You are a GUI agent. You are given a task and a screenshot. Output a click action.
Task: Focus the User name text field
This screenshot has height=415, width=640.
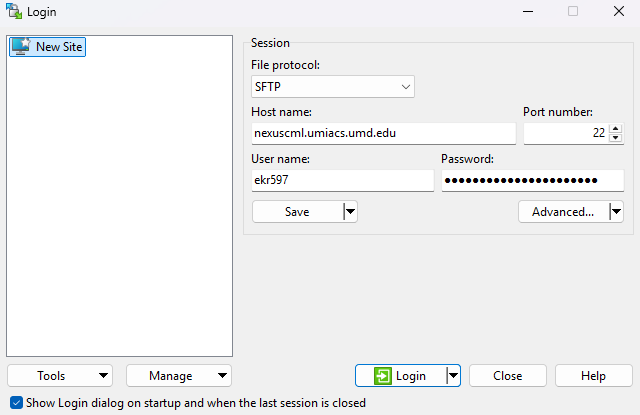click(x=342, y=180)
